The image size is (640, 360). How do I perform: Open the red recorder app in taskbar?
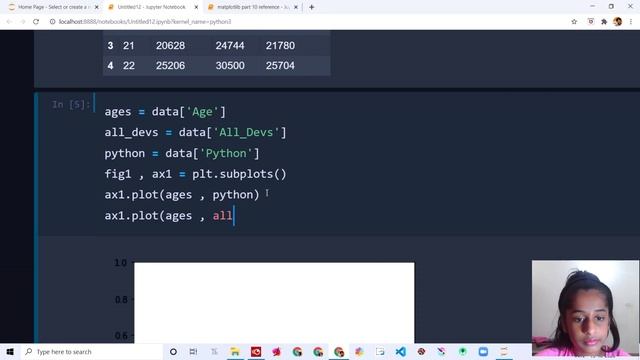coord(256,351)
